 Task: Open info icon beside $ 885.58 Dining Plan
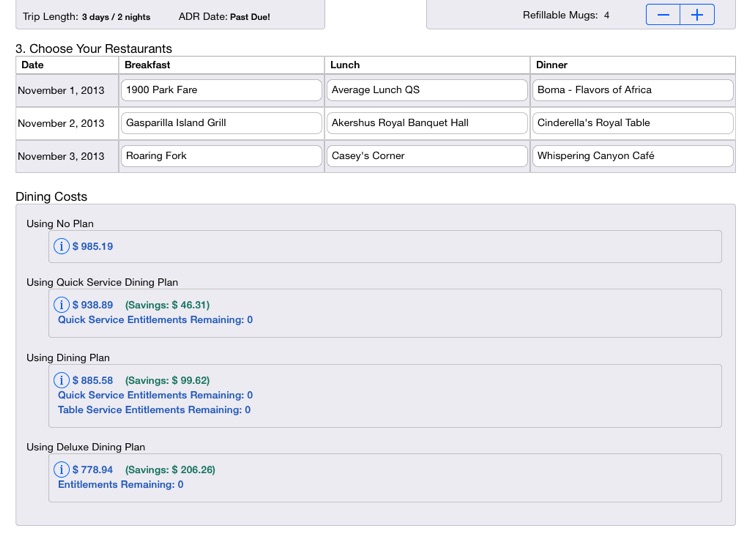pos(61,380)
